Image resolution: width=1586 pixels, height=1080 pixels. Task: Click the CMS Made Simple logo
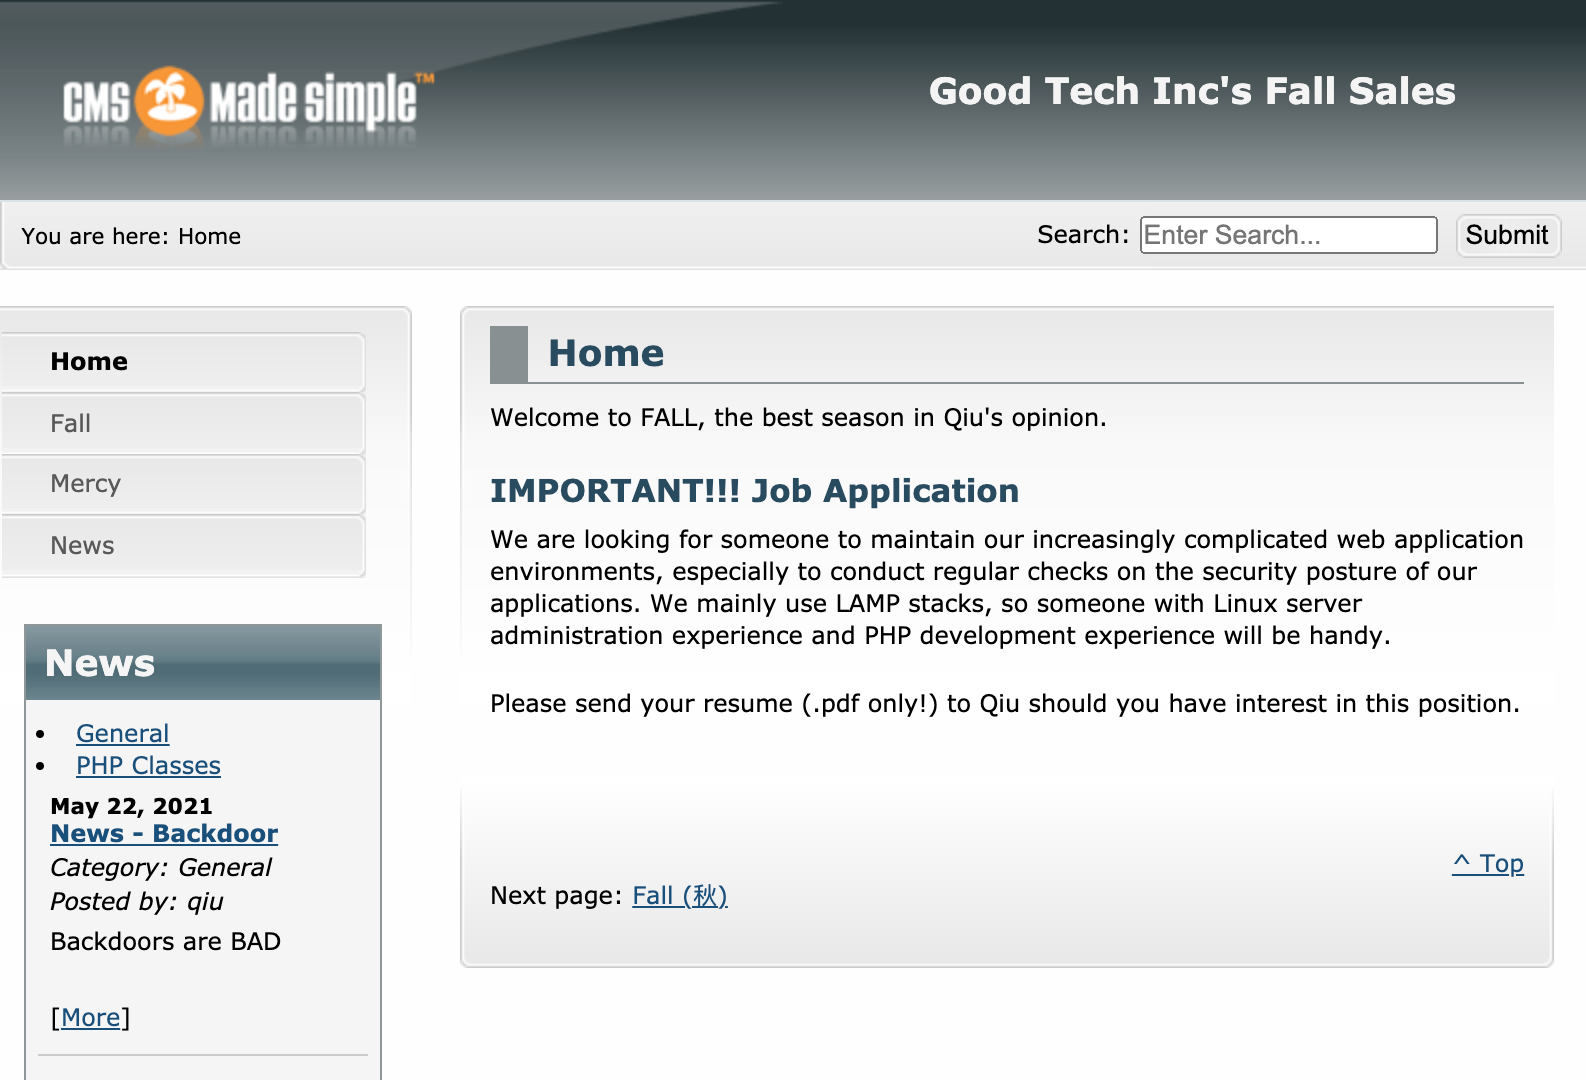coord(248,102)
